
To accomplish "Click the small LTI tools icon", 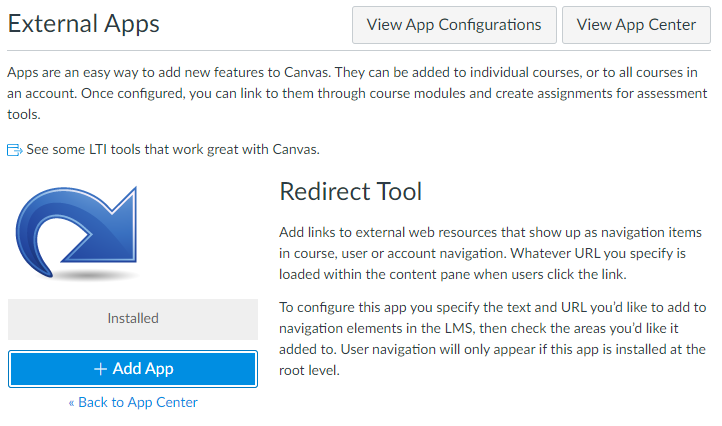I will pos(14,150).
